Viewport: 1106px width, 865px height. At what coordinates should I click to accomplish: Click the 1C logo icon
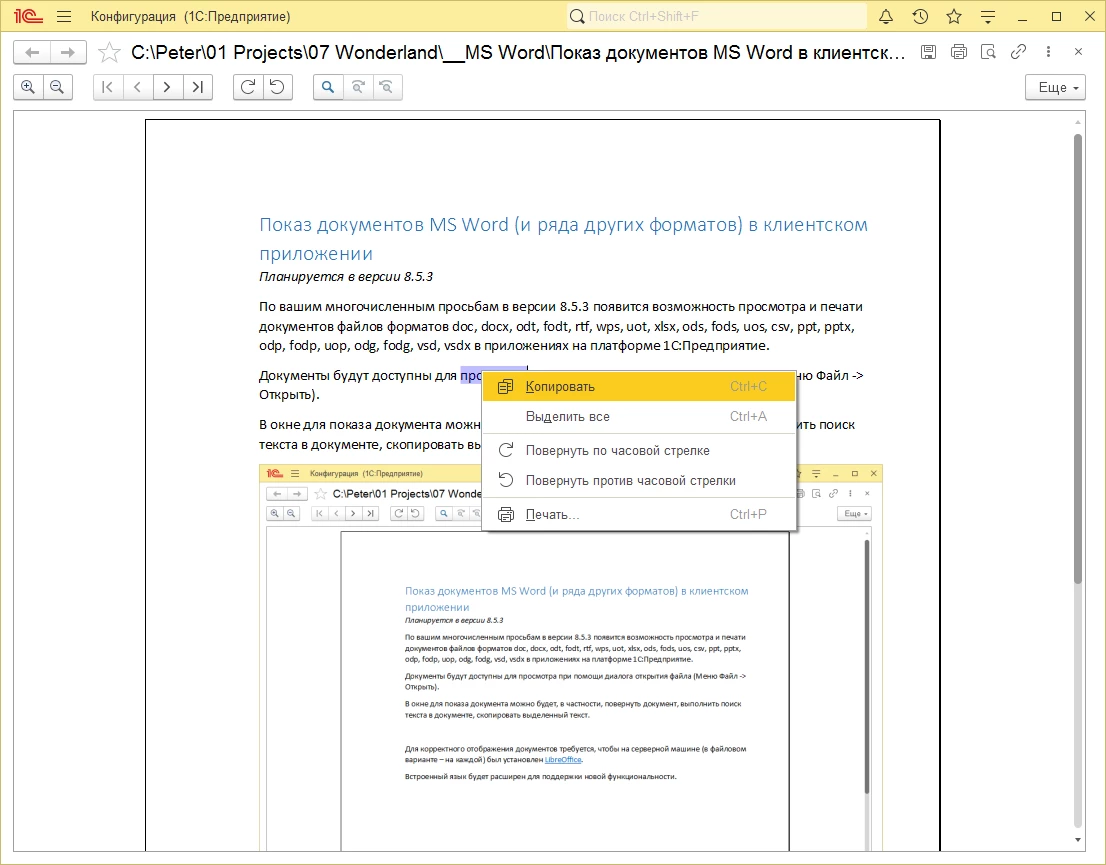(x=28, y=16)
